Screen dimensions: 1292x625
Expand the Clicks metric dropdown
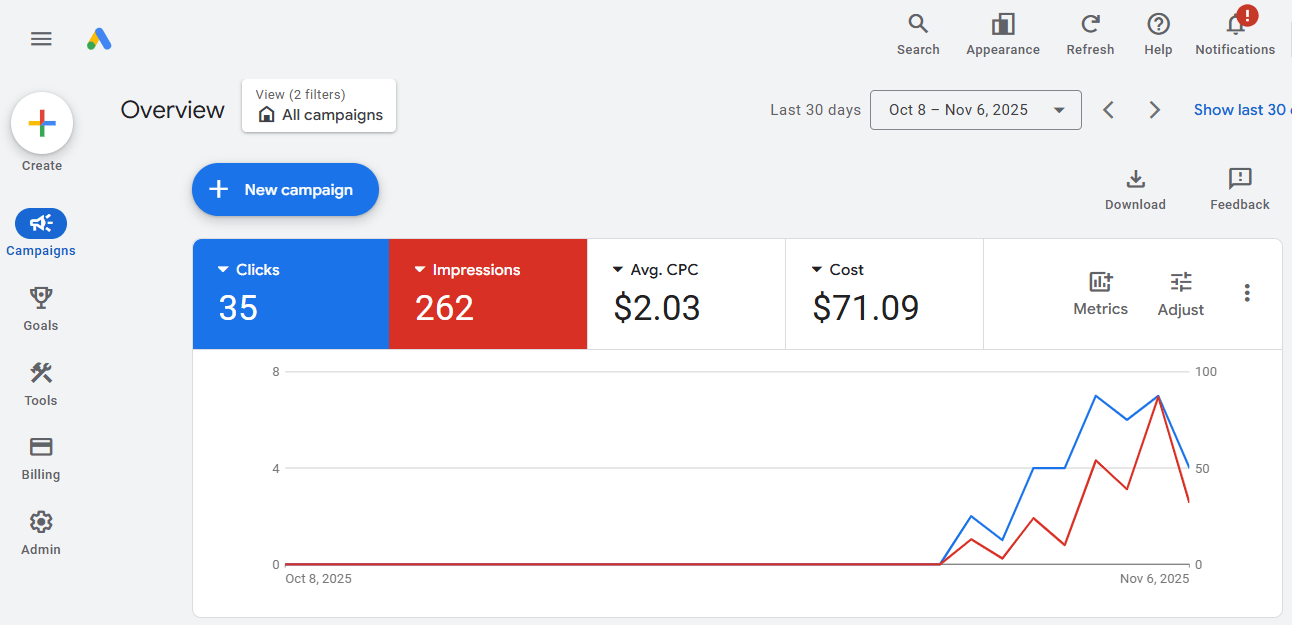point(223,270)
